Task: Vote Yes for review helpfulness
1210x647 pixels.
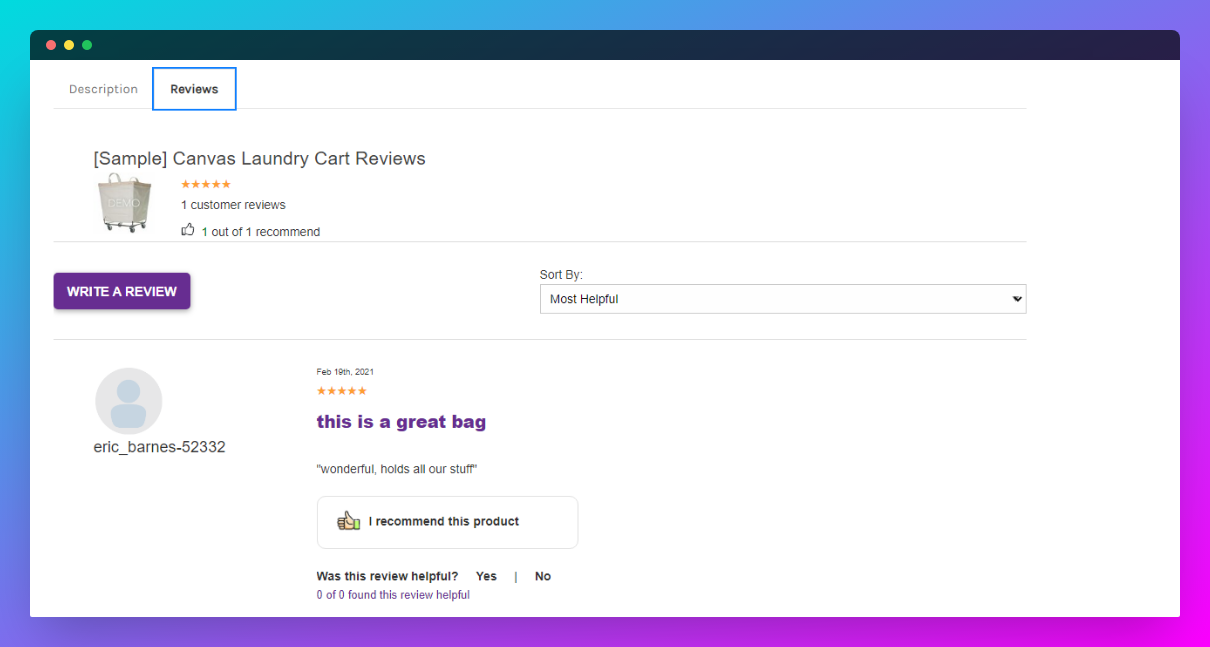Action: coord(486,576)
